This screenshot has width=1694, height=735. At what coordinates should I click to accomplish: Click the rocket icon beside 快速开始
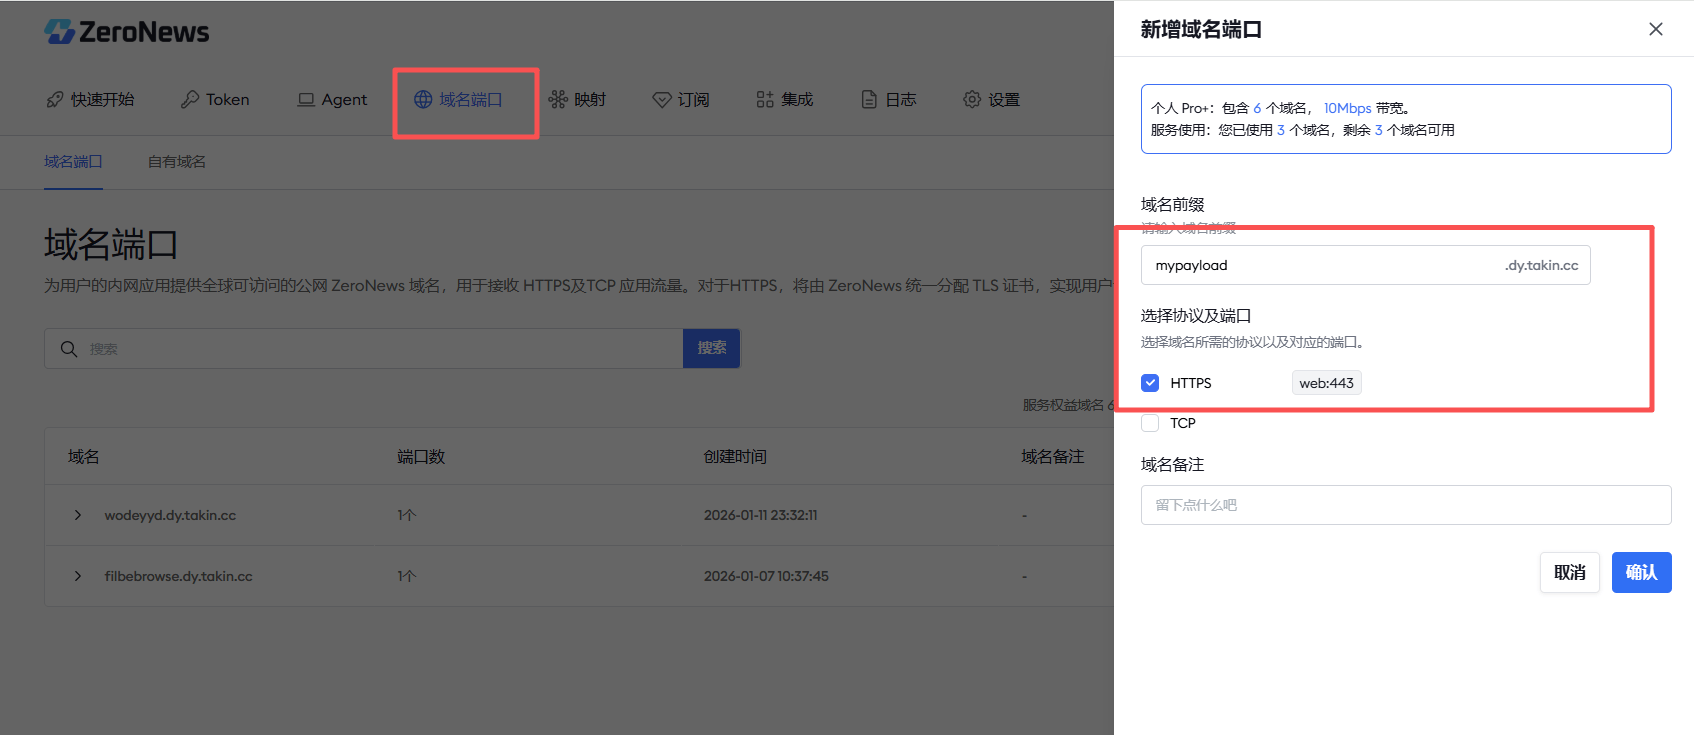click(x=55, y=100)
